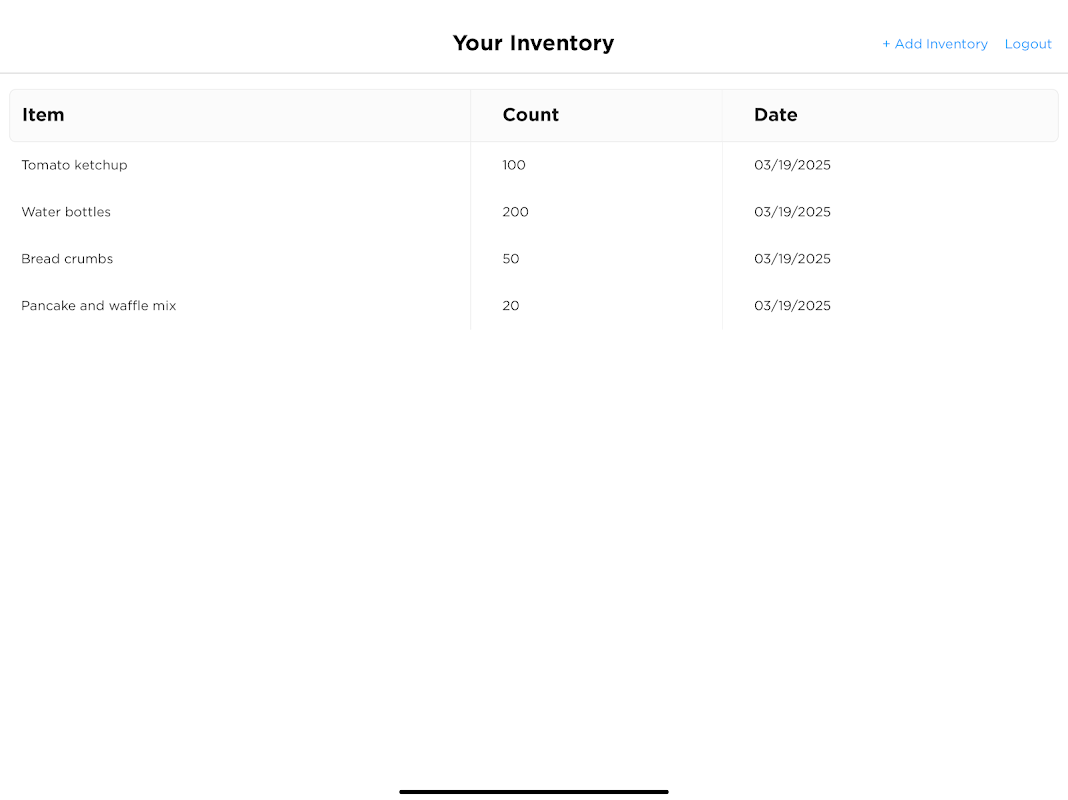Screen dimensions: 1068x800
Task: Select date cell for Pancake and waffle mix
Action: click(792, 306)
